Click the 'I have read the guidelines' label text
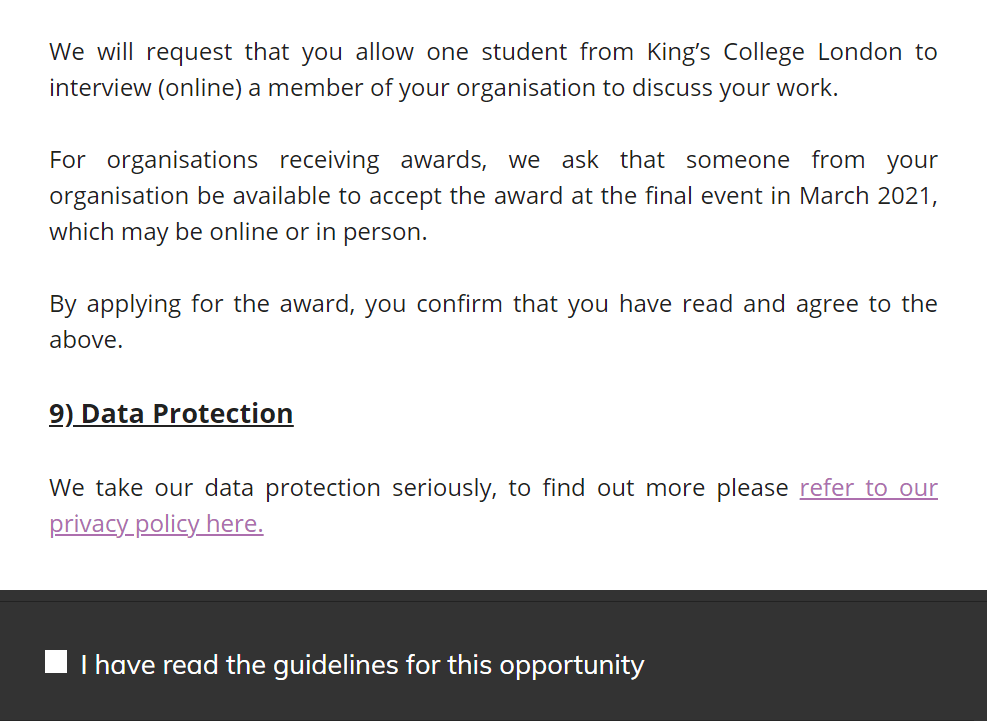Viewport: 987px width, 721px height. pyautogui.click(x=363, y=665)
